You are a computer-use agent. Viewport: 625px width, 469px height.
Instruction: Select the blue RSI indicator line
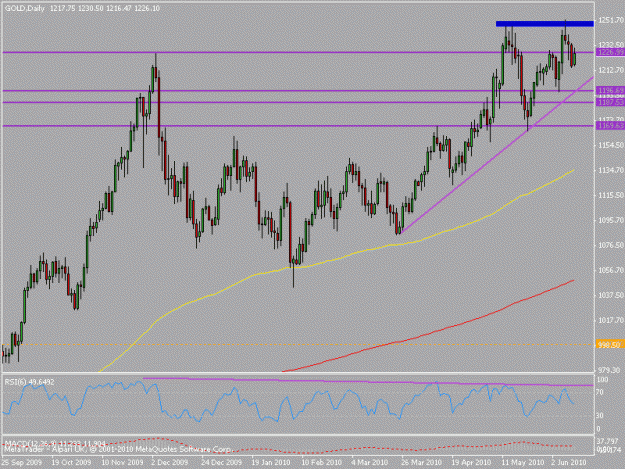(x=289, y=401)
